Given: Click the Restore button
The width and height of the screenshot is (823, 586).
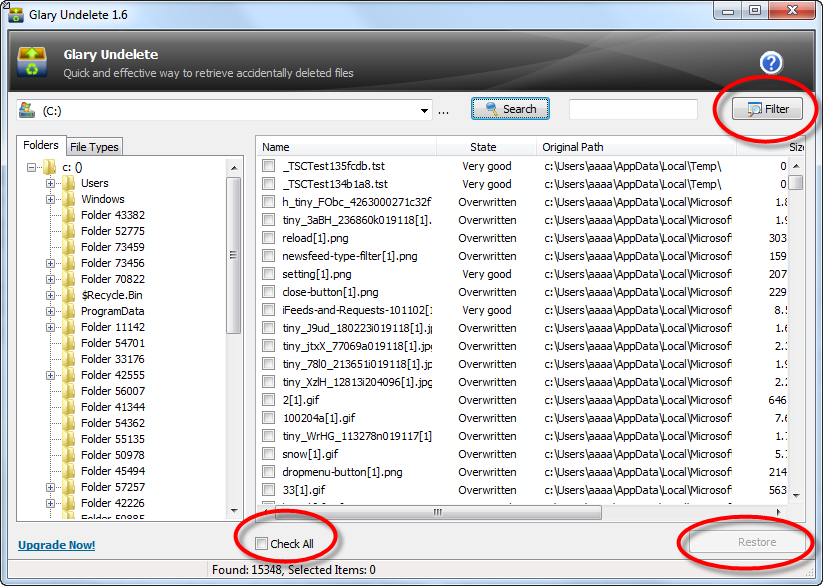Looking at the screenshot, I should tap(748, 542).
